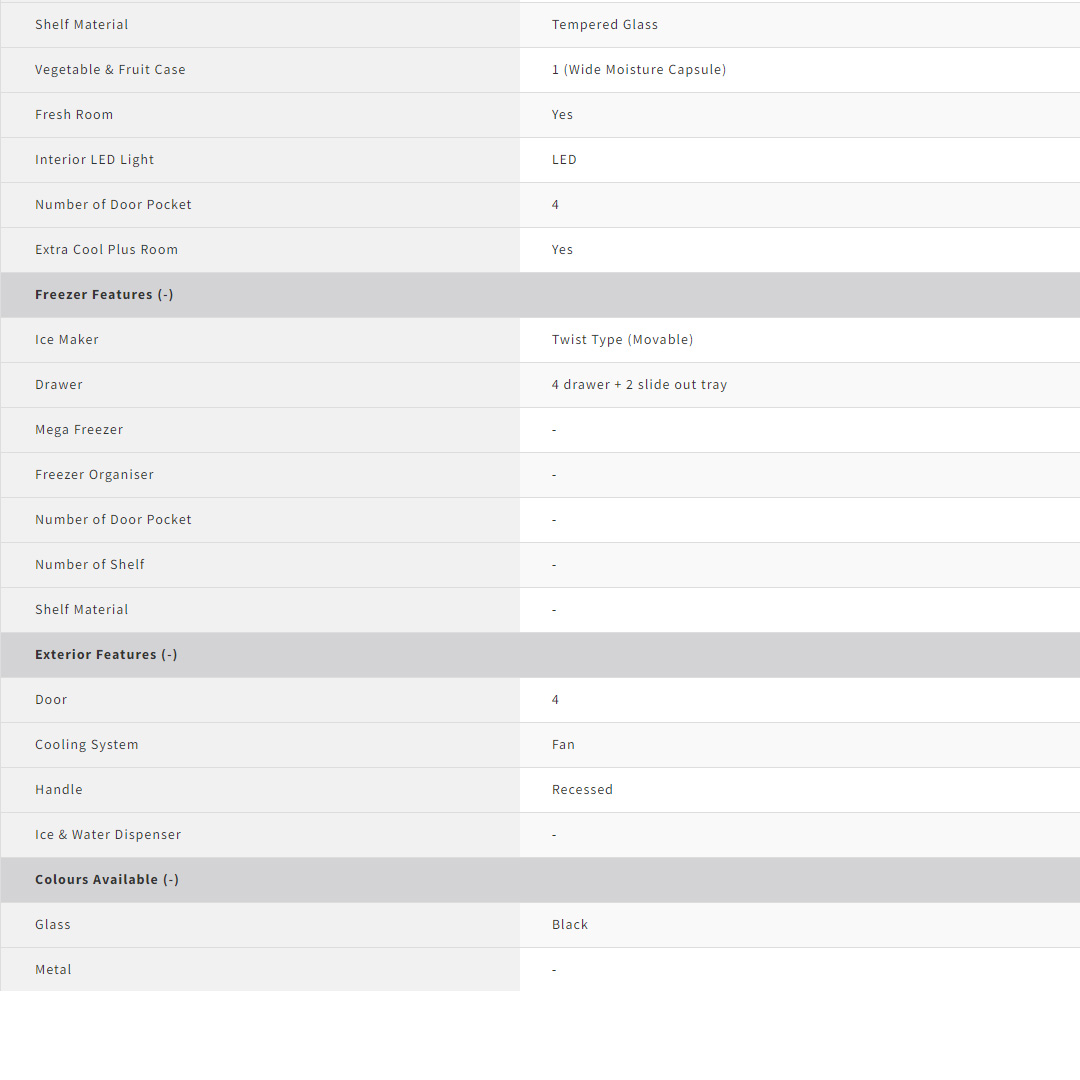The height and width of the screenshot is (1080, 1080).
Task: Select the Vegetable & Fruit Case row label
Action: coord(110,70)
